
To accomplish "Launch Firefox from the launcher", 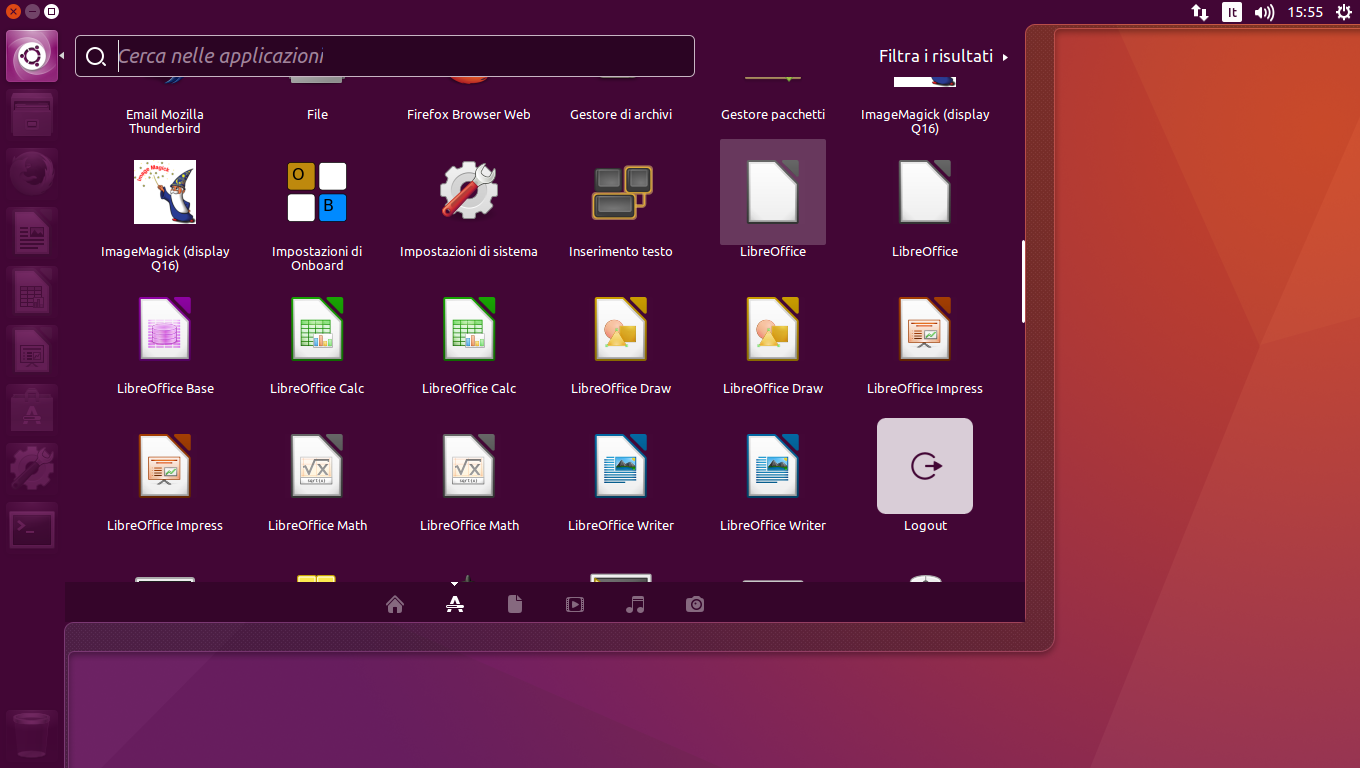I will click(32, 175).
